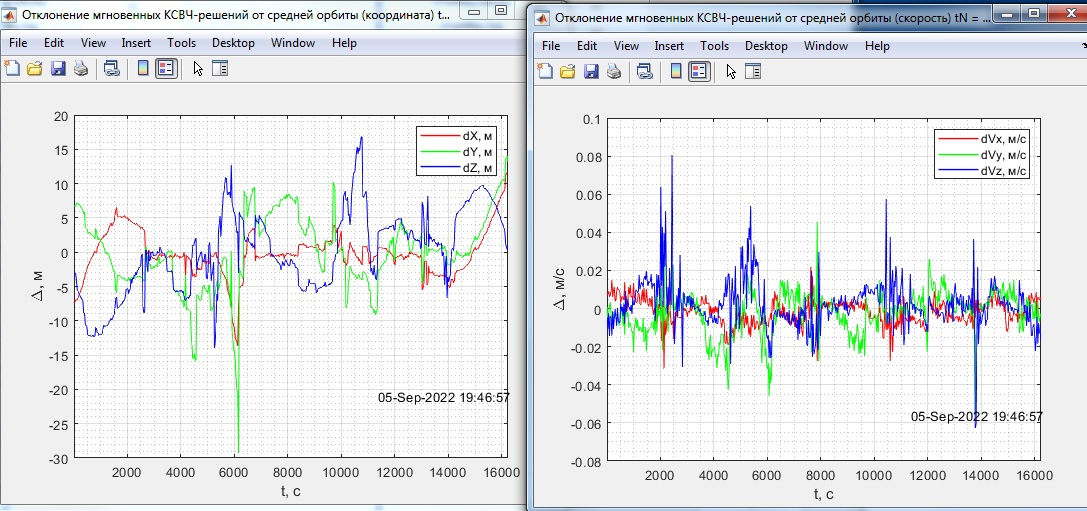This screenshot has width=1087, height=511.
Task: Open Property Inspector in the velocity (скорость) window toolbar
Action: (753, 71)
